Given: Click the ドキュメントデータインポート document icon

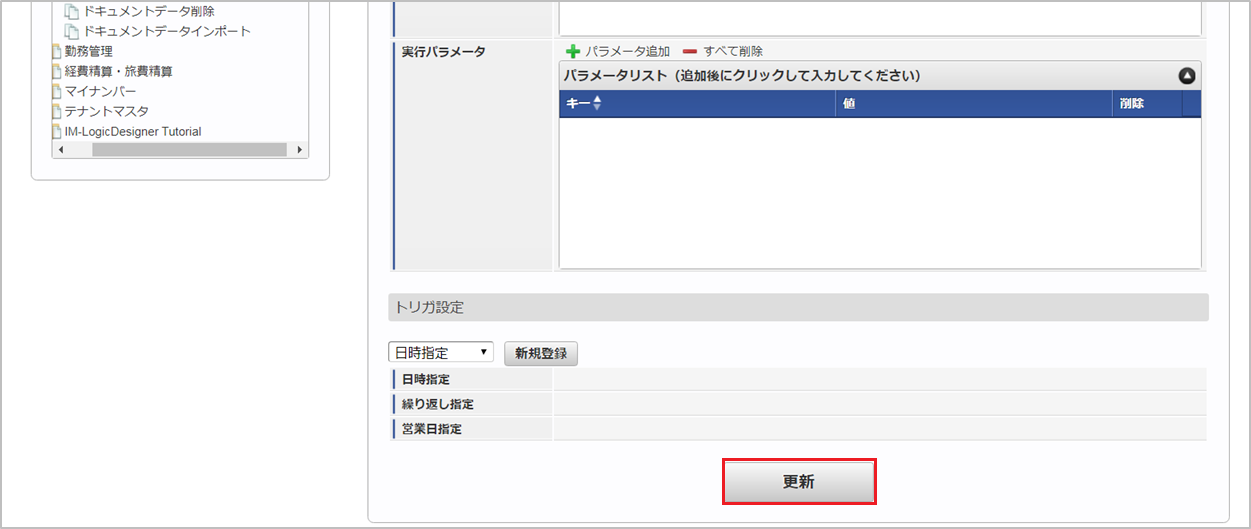Looking at the screenshot, I should (x=72, y=31).
